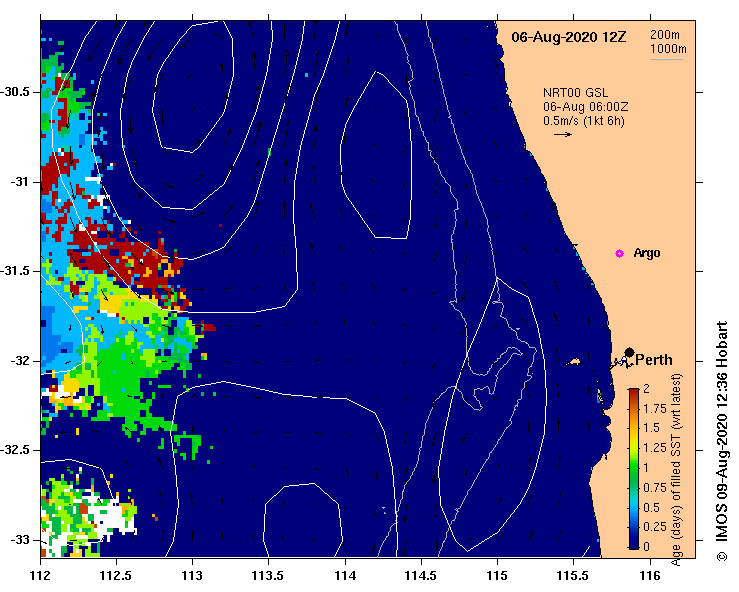Click the Argo legend label

[x=647, y=253]
